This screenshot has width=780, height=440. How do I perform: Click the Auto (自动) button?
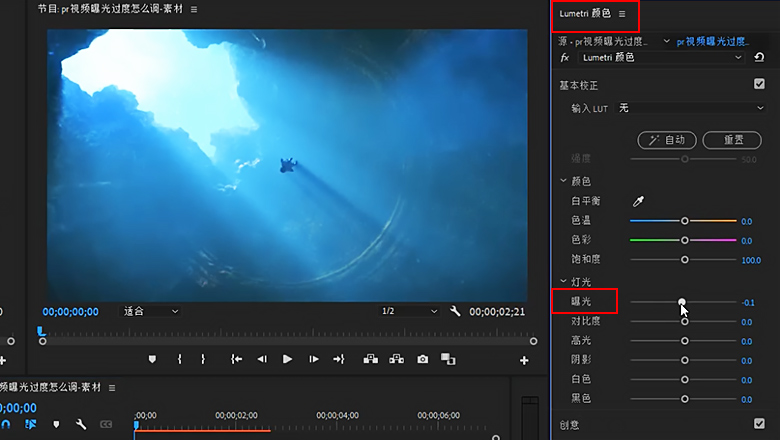coord(667,140)
